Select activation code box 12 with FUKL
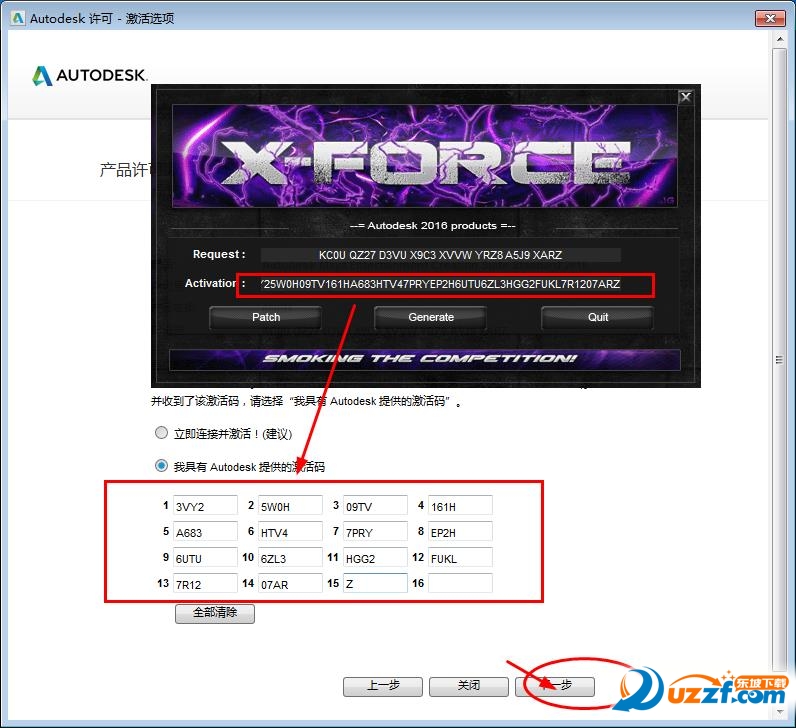 pos(460,557)
